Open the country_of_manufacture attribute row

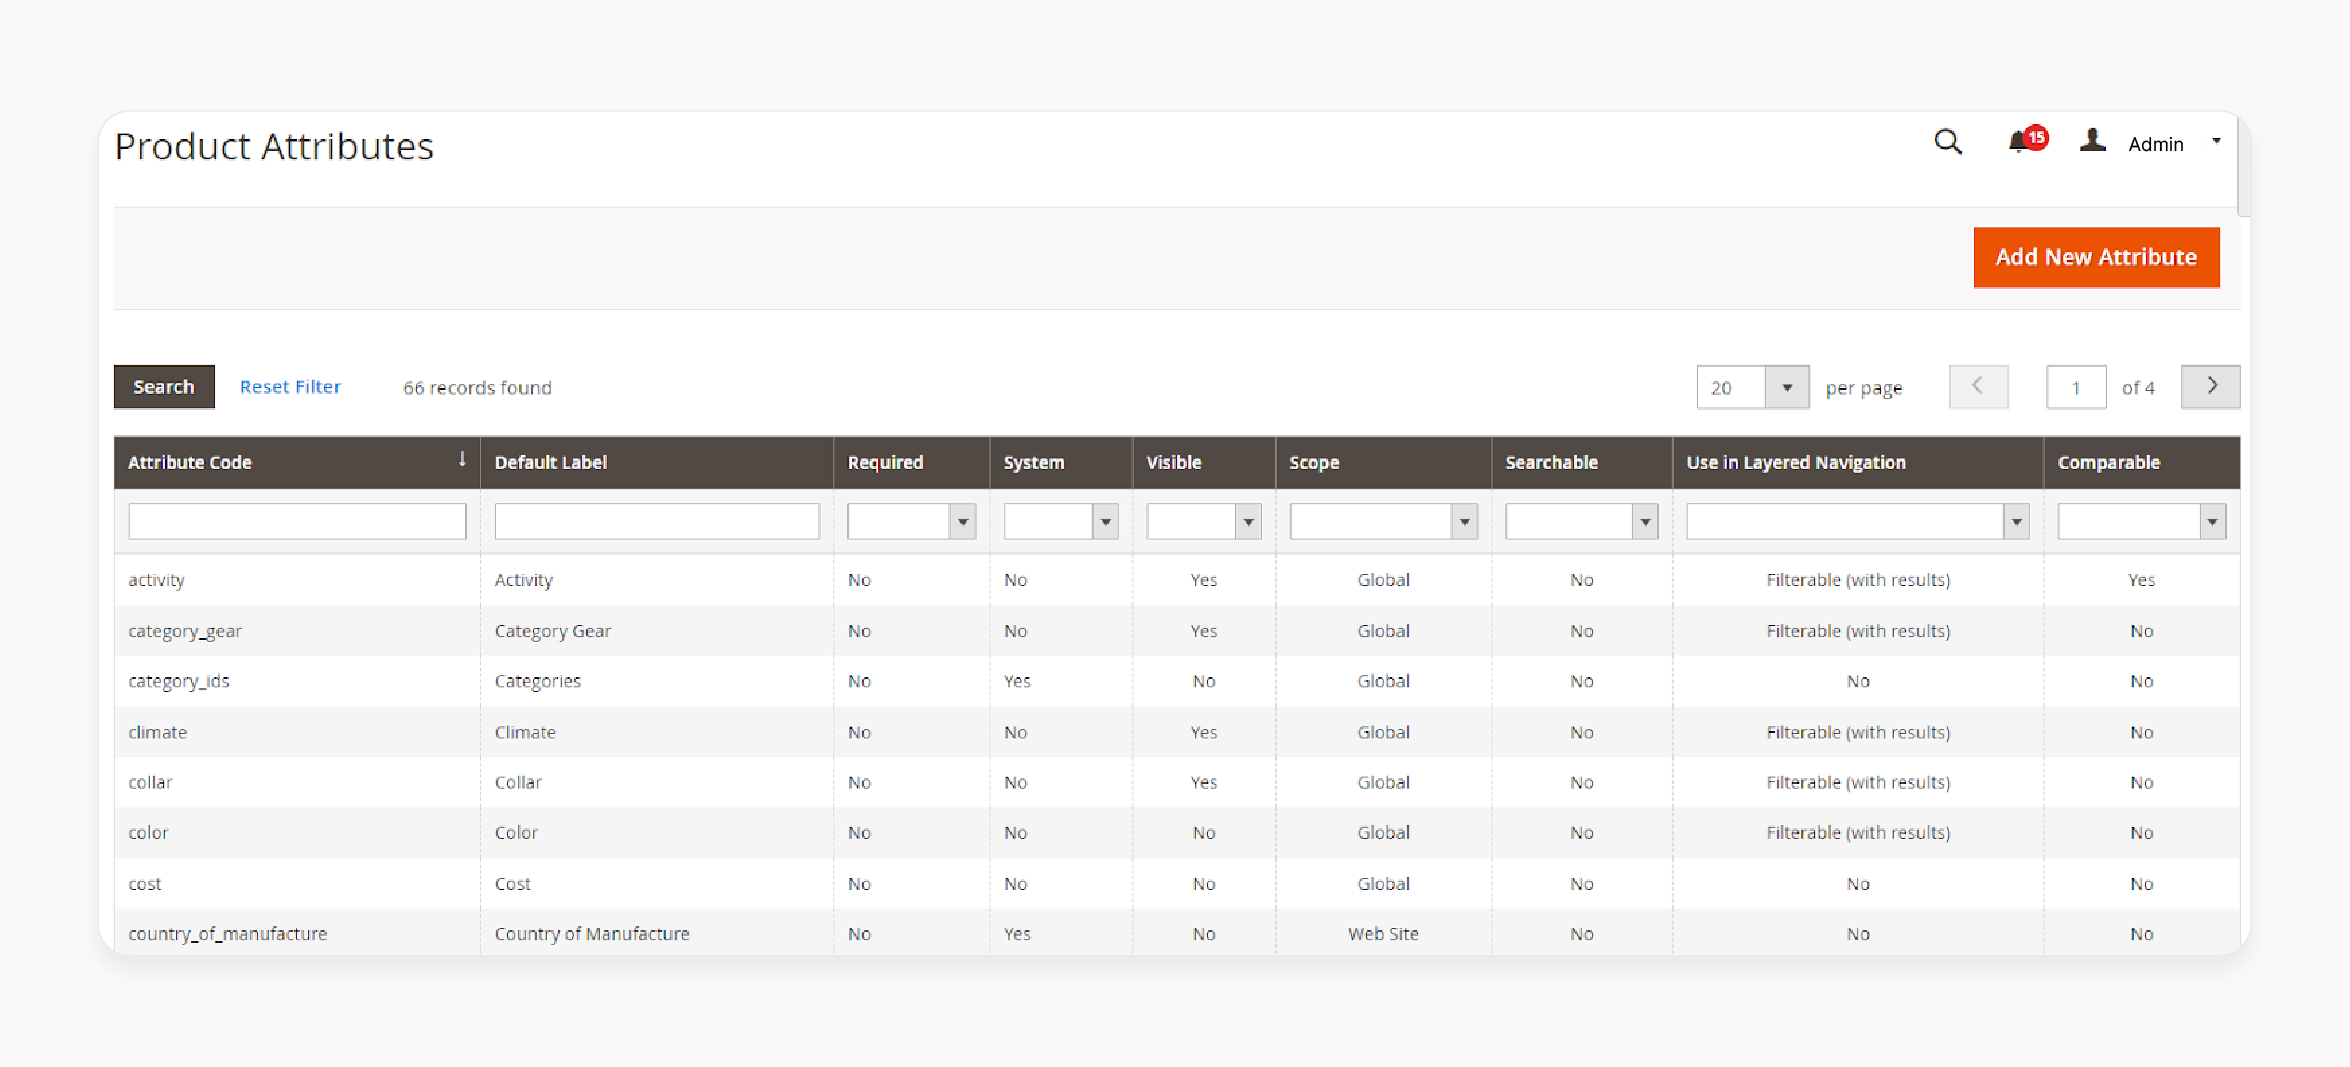tap(1177, 933)
